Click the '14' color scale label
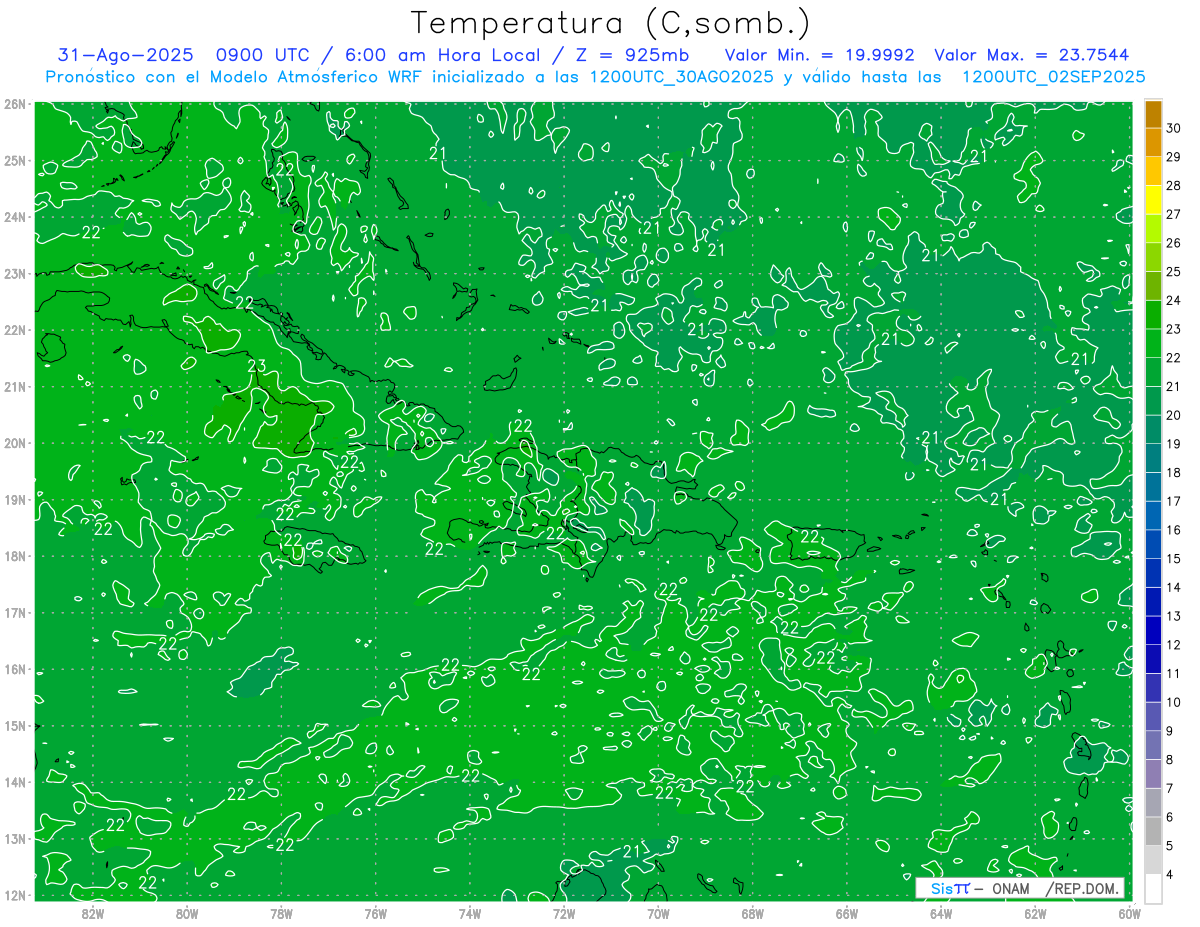This screenshot has width=1200, height=927. 1174,588
